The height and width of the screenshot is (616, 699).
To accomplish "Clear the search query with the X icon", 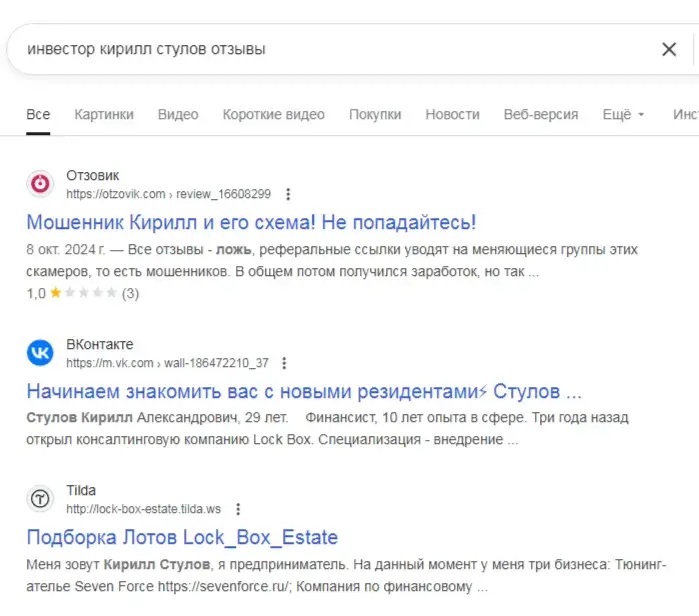I will point(669,49).
